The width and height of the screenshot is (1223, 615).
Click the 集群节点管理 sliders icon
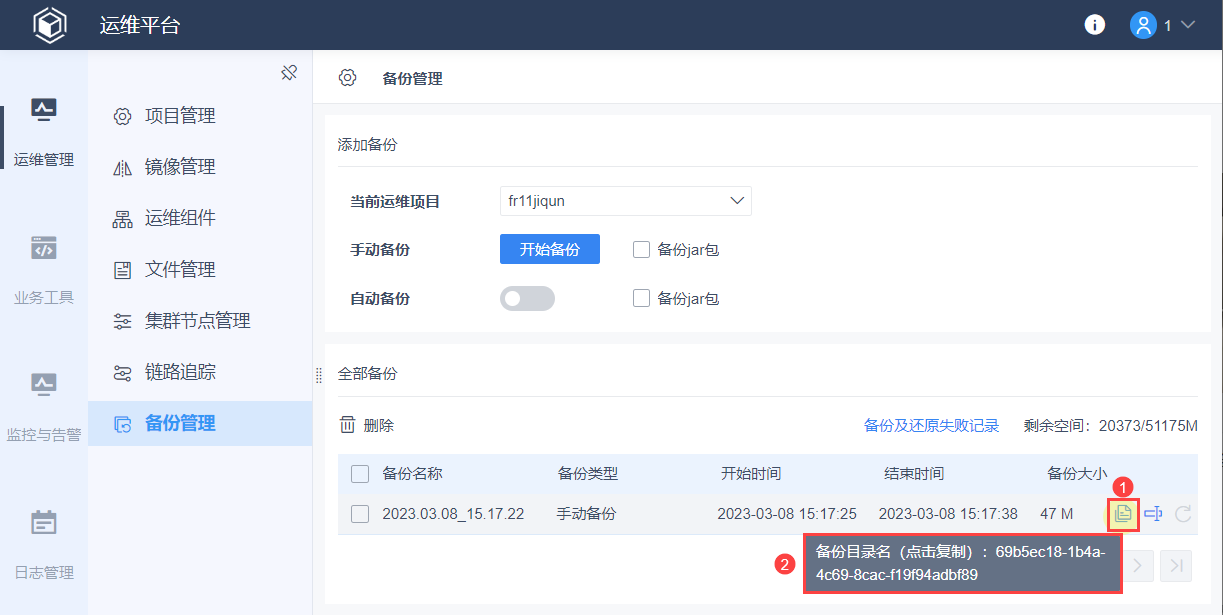[x=123, y=321]
